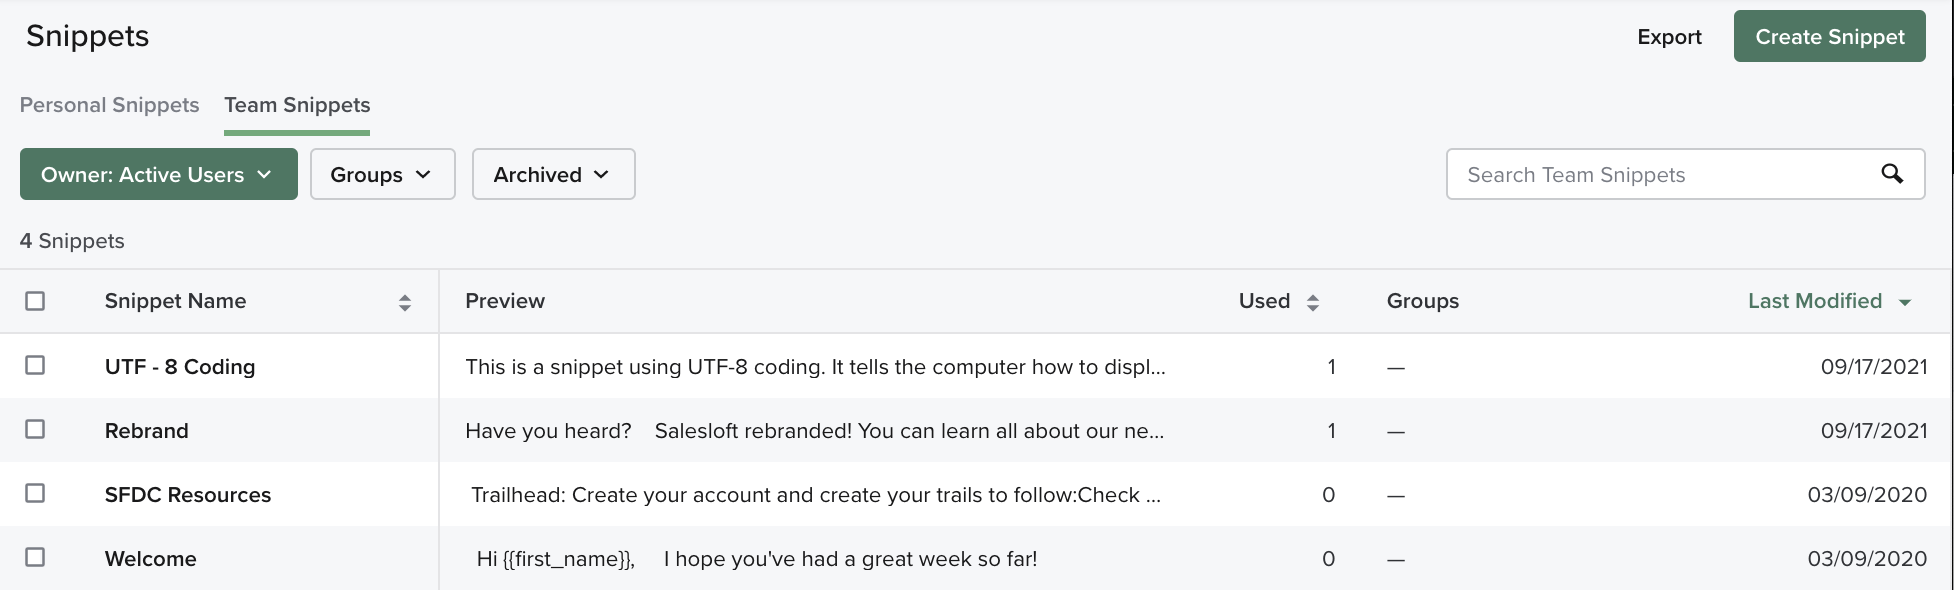The width and height of the screenshot is (1954, 590).
Task: Click the Export button
Action: tap(1668, 36)
